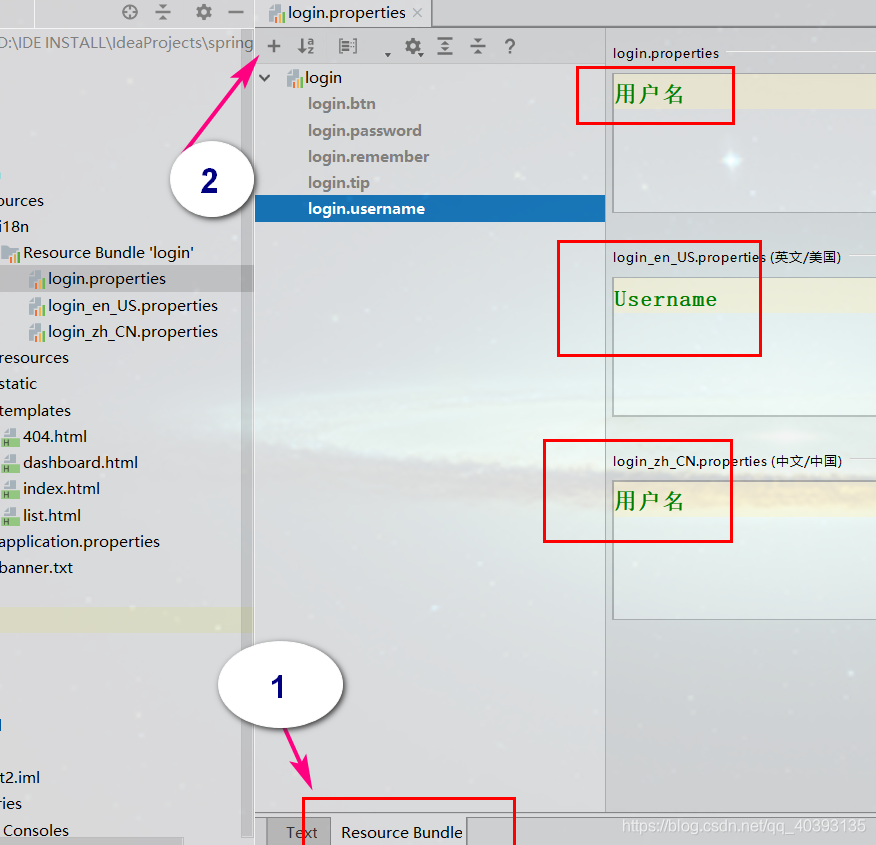This screenshot has width=876, height=845.
Task: Edit the login.properties default value field
Action: point(744,142)
